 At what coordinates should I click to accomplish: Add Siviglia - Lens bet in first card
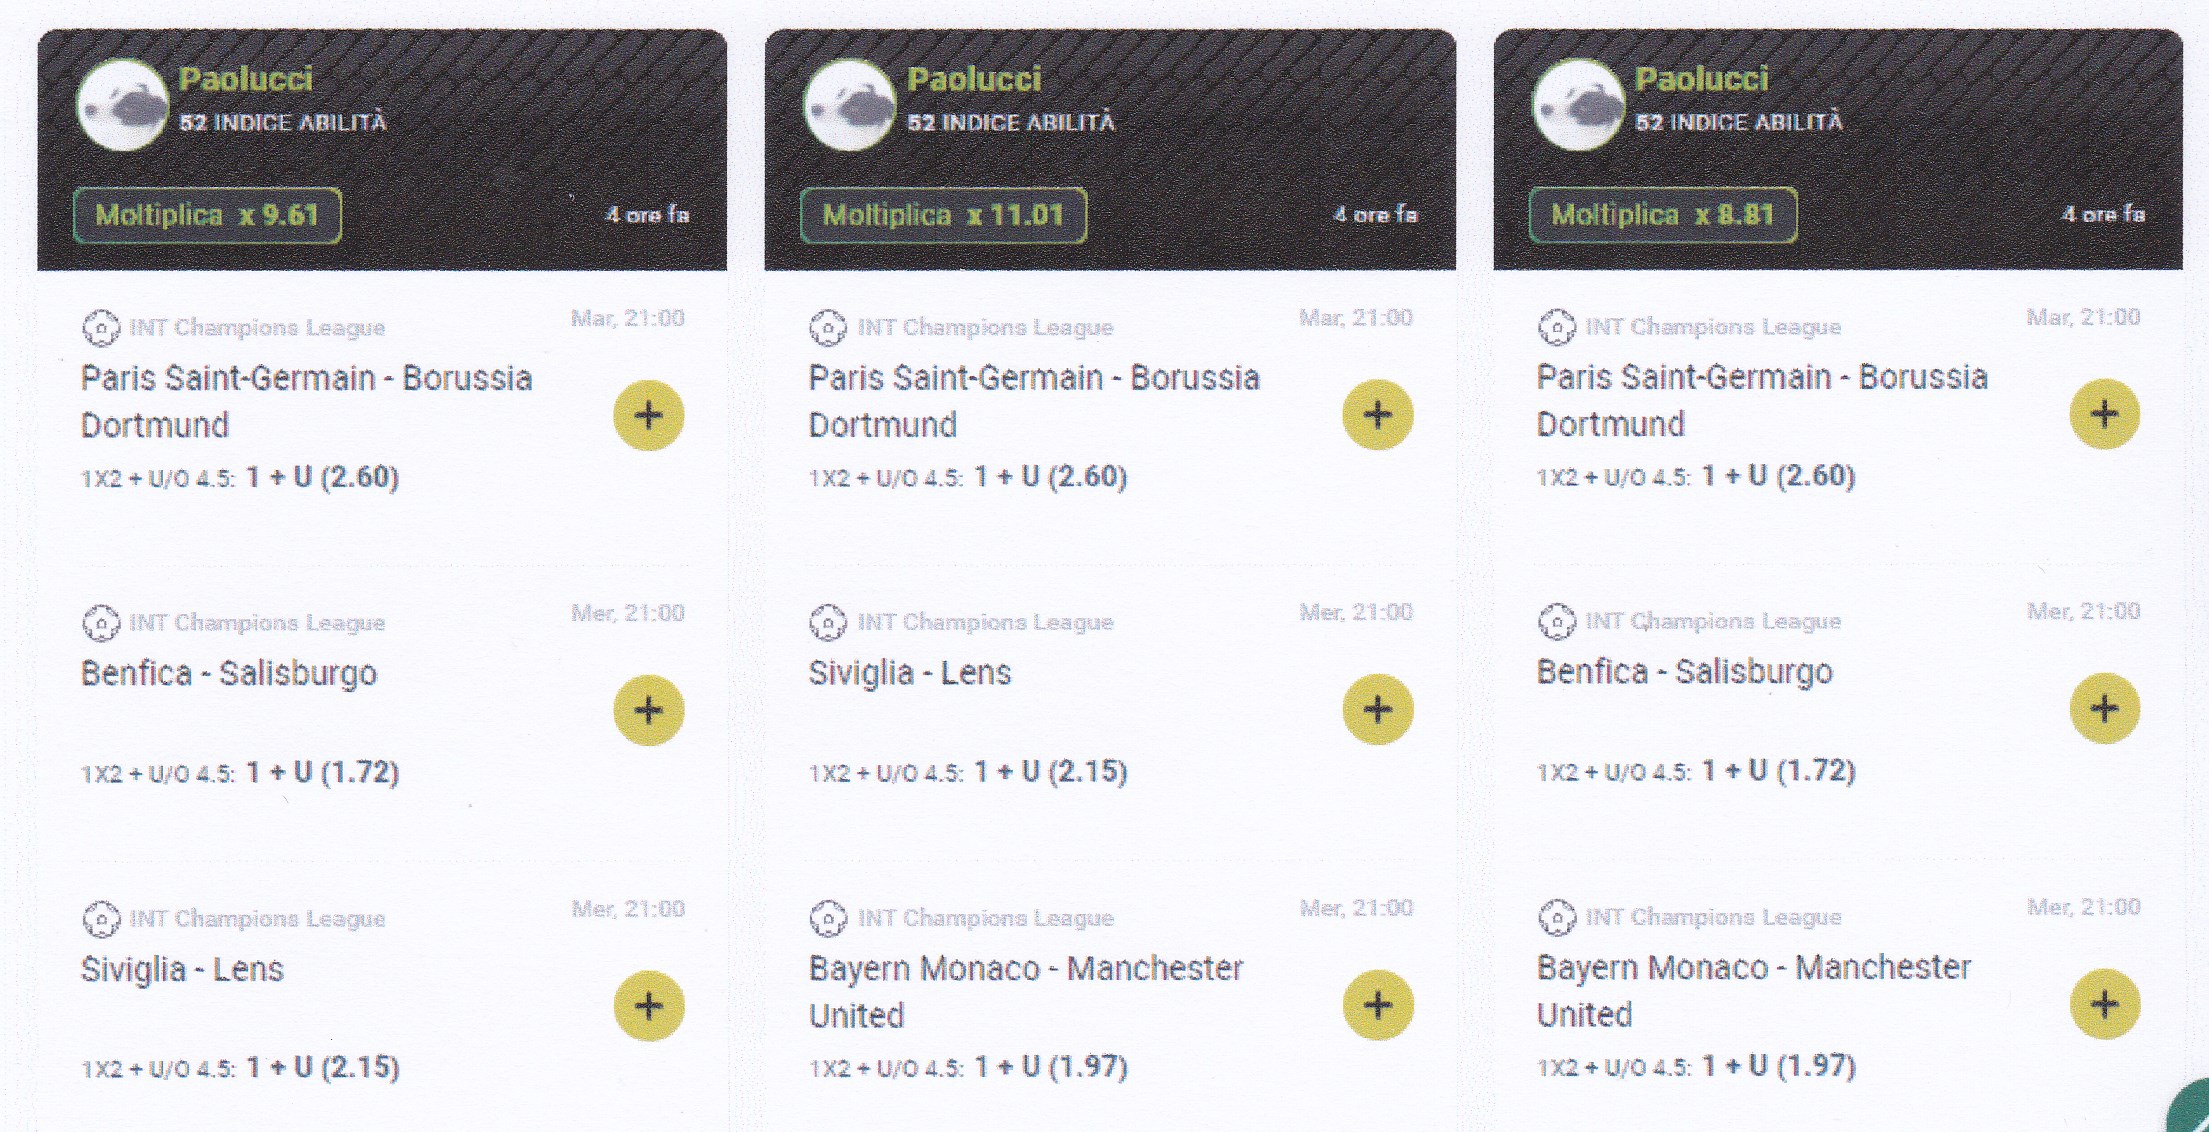649,1005
